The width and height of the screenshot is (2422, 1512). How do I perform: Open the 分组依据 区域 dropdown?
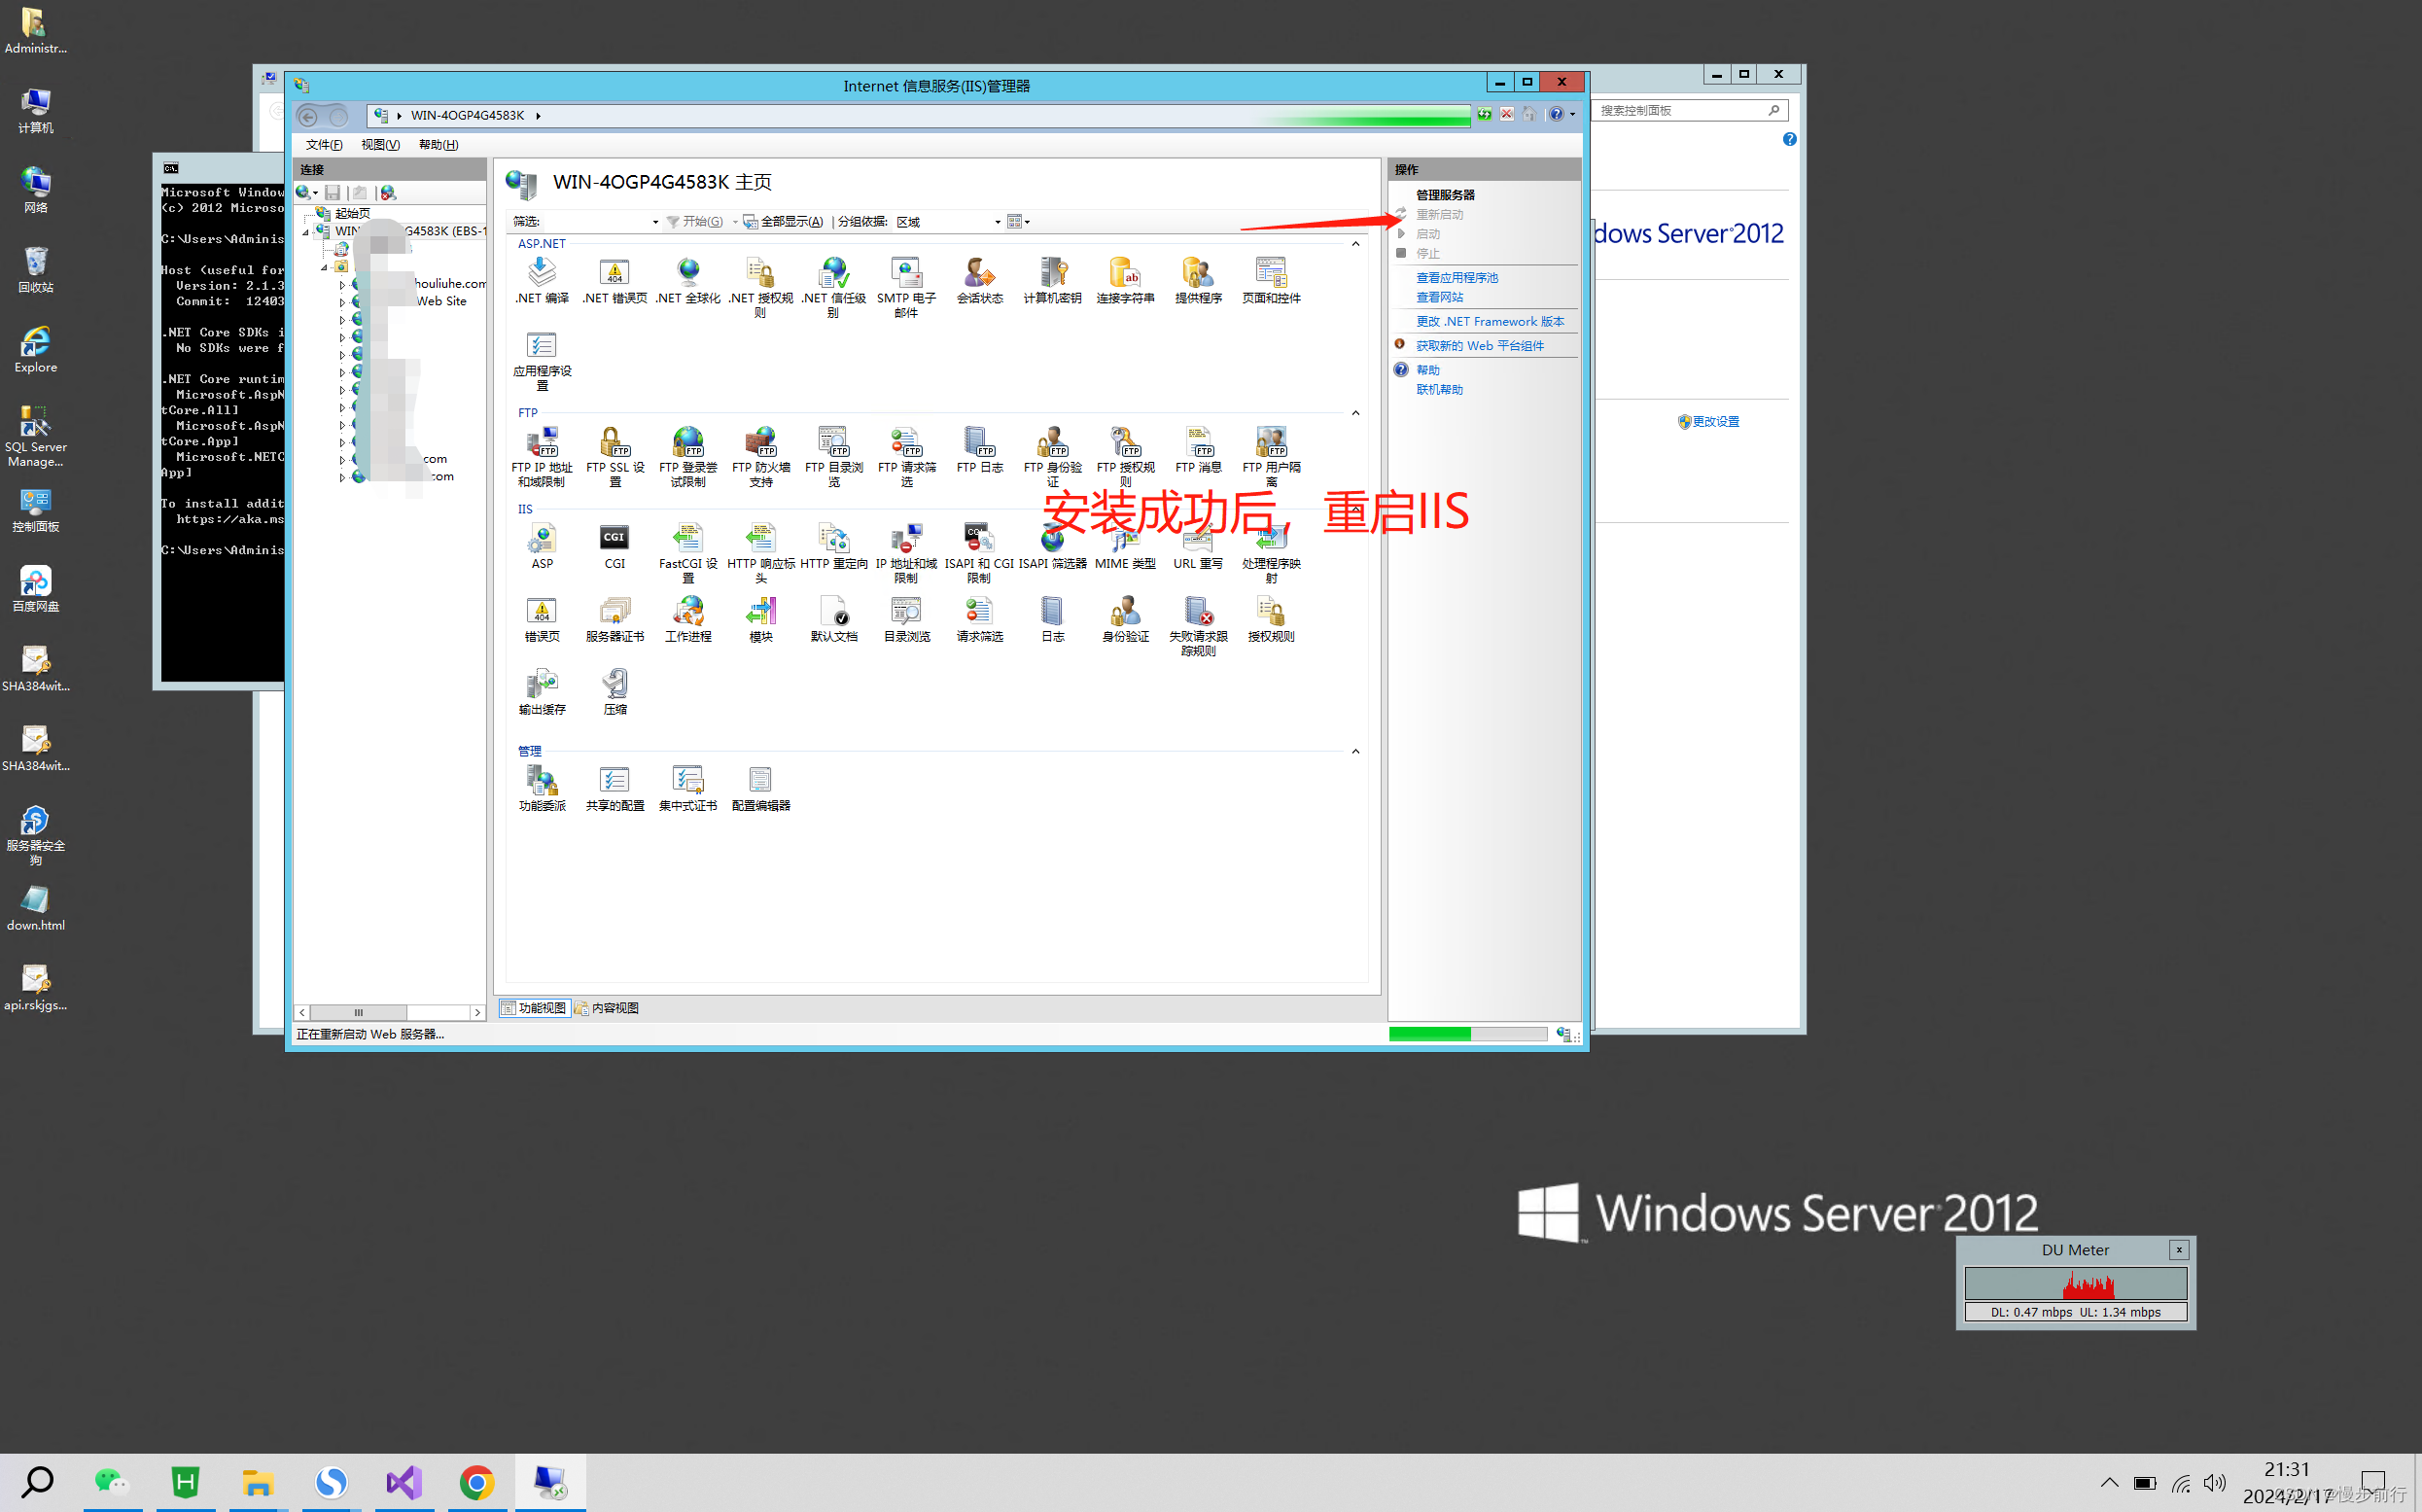[x=997, y=222]
